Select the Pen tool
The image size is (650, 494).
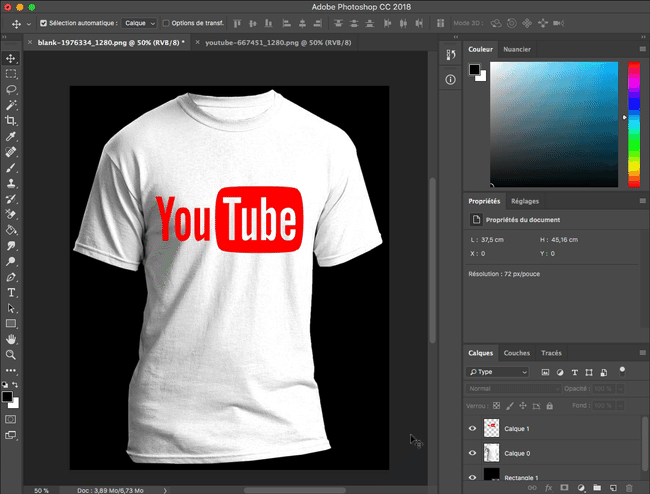pos(11,277)
